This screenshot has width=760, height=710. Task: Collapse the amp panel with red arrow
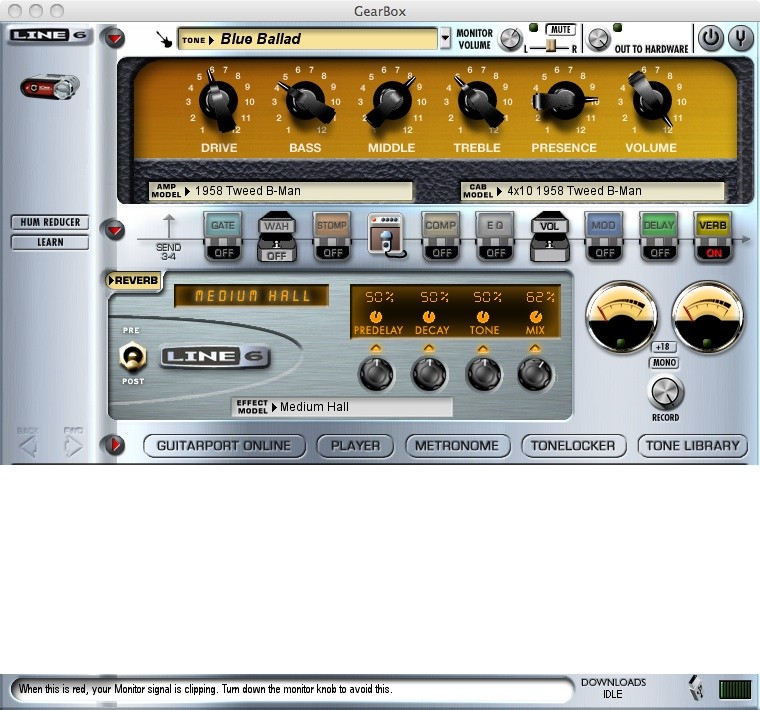click(x=114, y=38)
